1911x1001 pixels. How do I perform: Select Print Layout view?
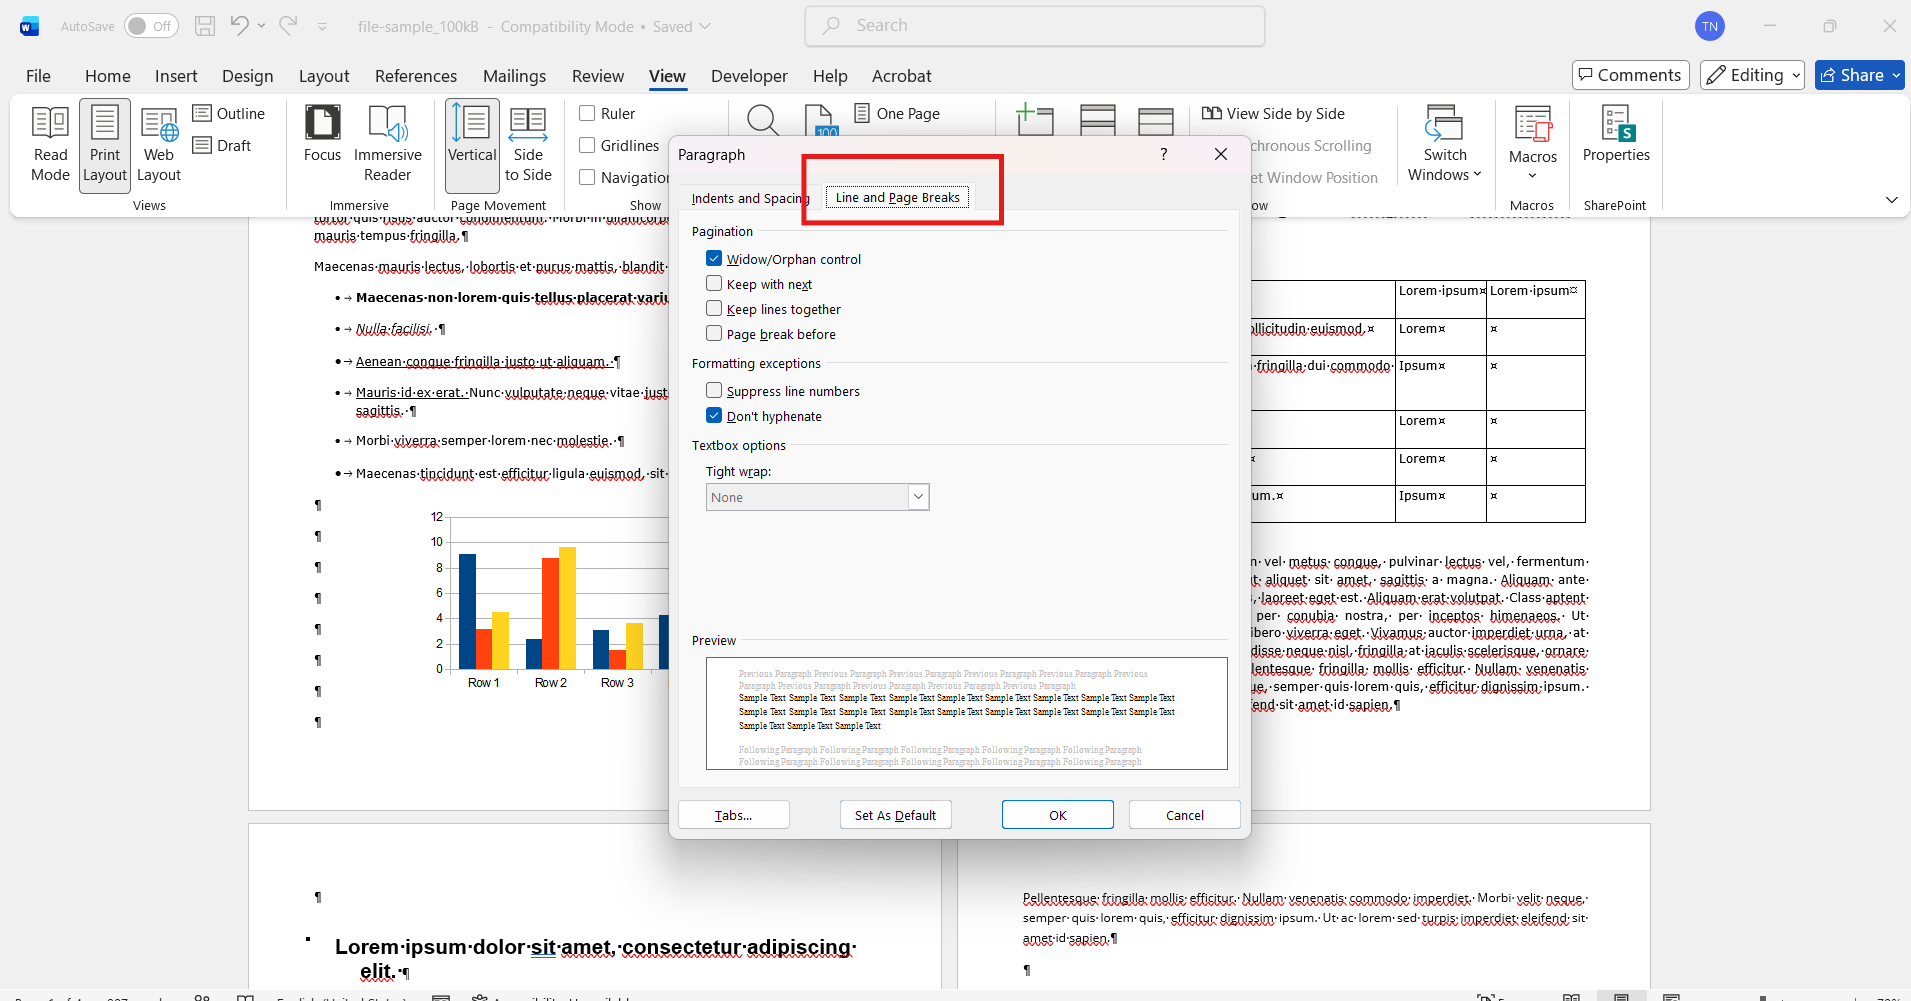105,145
